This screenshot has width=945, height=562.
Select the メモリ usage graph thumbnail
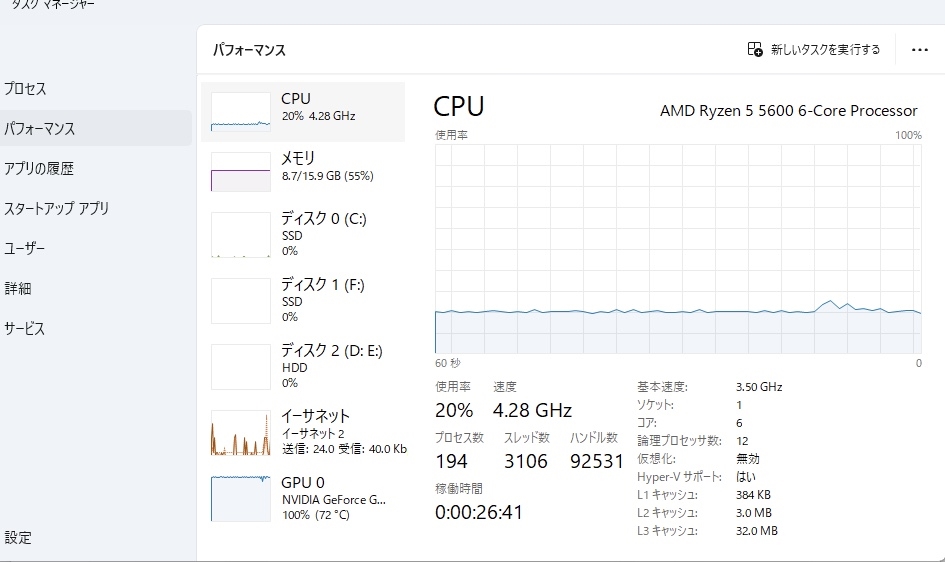click(x=240, y=171)
